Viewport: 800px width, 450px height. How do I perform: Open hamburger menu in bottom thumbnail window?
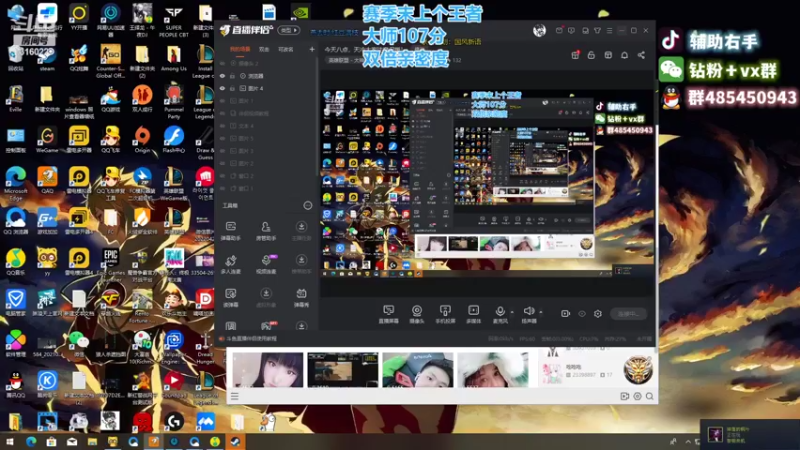(x=235, y=396)
